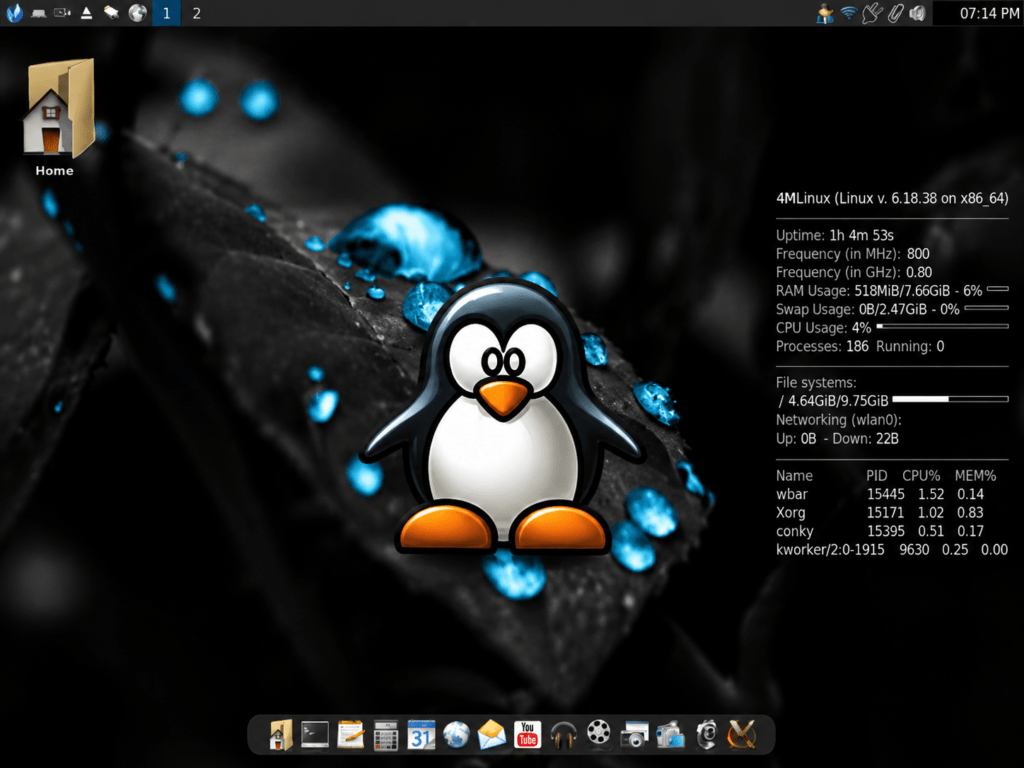The height and width of the screenshot is (768, 1024).
Task: Click the CPU% column header
Action: click(x=921, y=475)
